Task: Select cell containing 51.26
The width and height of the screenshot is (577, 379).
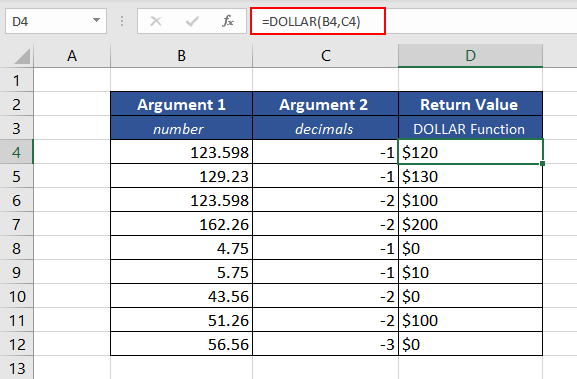Action: click(181, 320)
